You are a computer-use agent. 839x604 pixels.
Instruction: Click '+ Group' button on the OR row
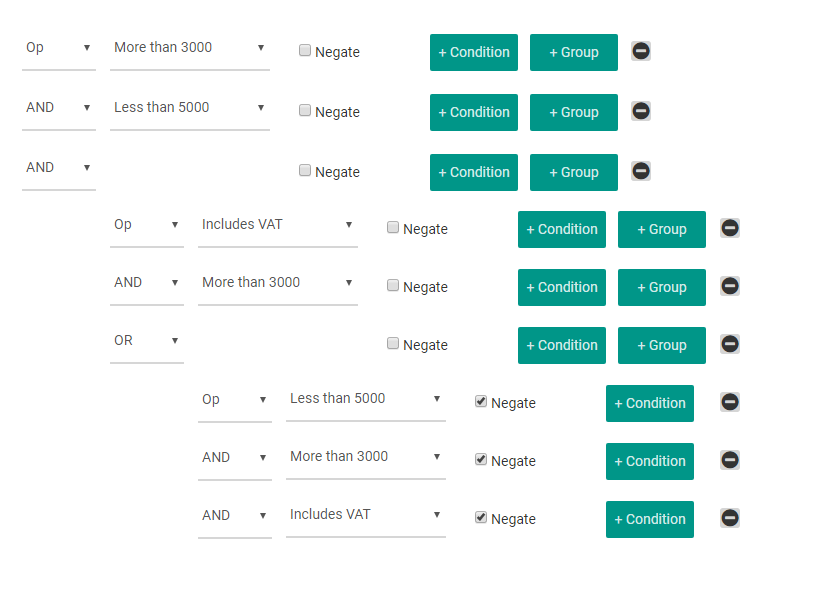[x=661, y=346]
